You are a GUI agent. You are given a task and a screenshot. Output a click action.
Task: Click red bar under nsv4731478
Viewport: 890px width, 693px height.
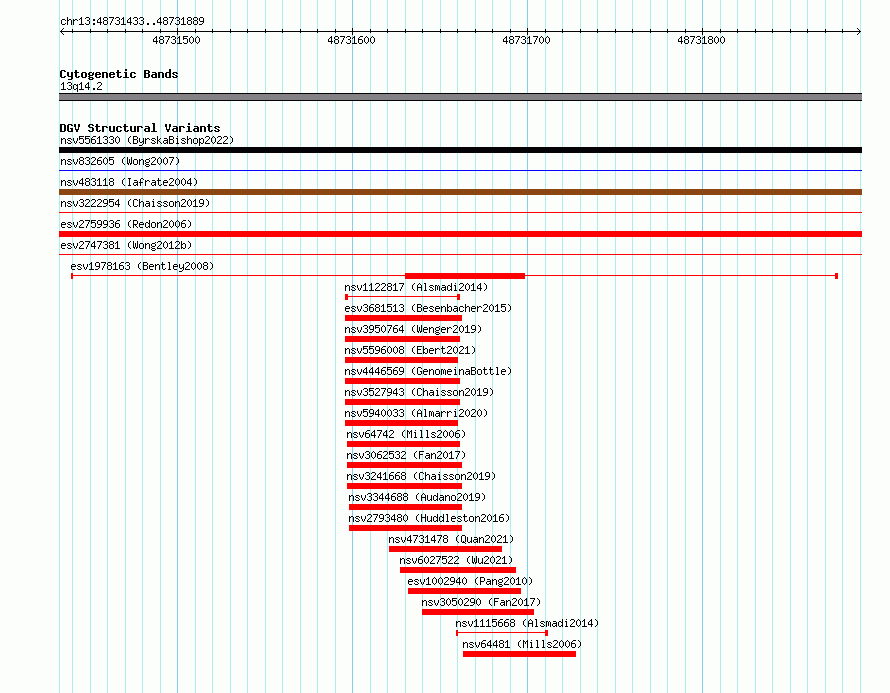click(446, 549)
